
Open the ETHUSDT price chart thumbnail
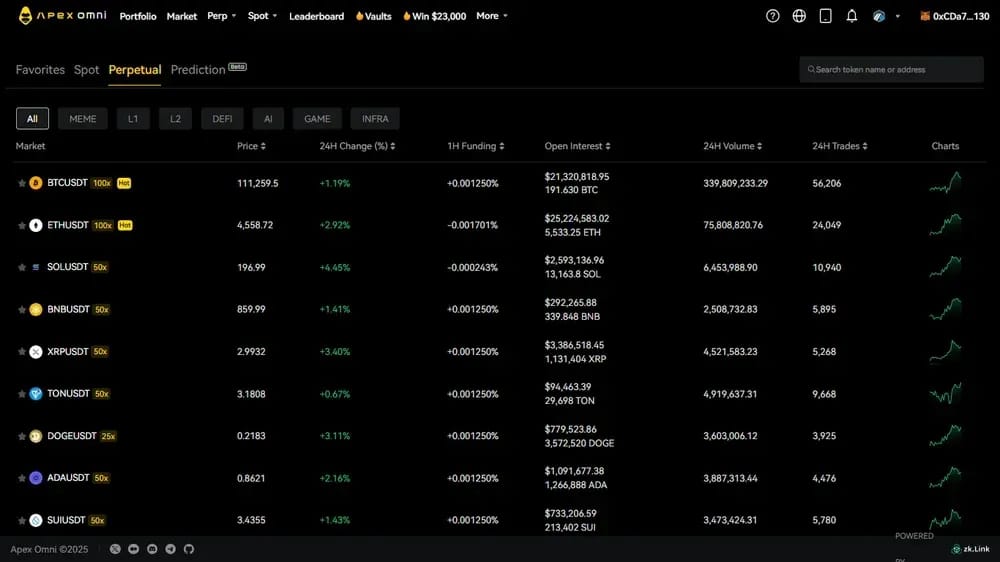point(945,225)
